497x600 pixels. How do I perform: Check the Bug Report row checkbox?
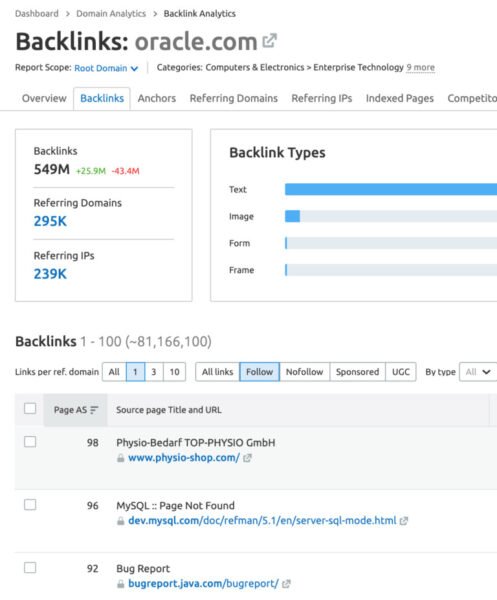[30, 567]
